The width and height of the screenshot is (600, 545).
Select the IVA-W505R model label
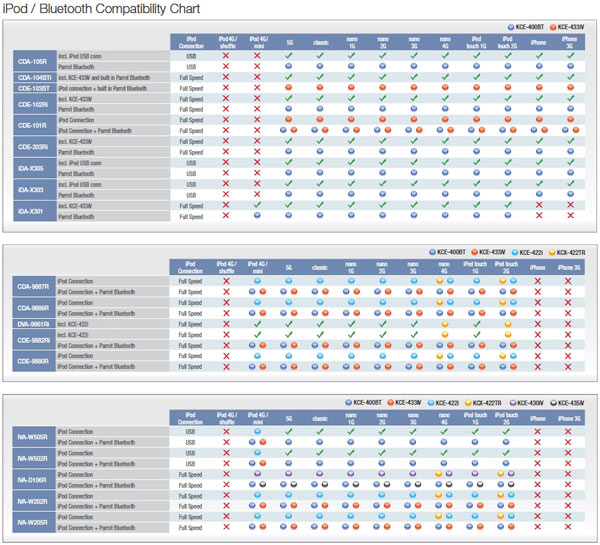tap(34, 437)
